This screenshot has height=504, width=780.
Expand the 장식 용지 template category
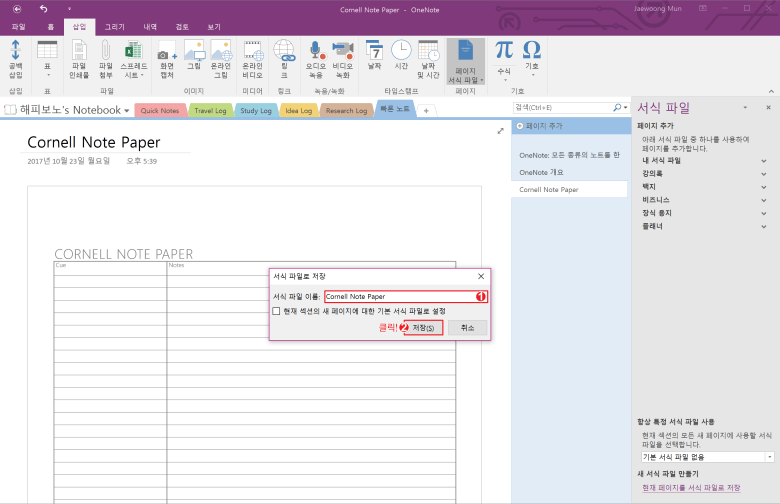coord(764,213)
